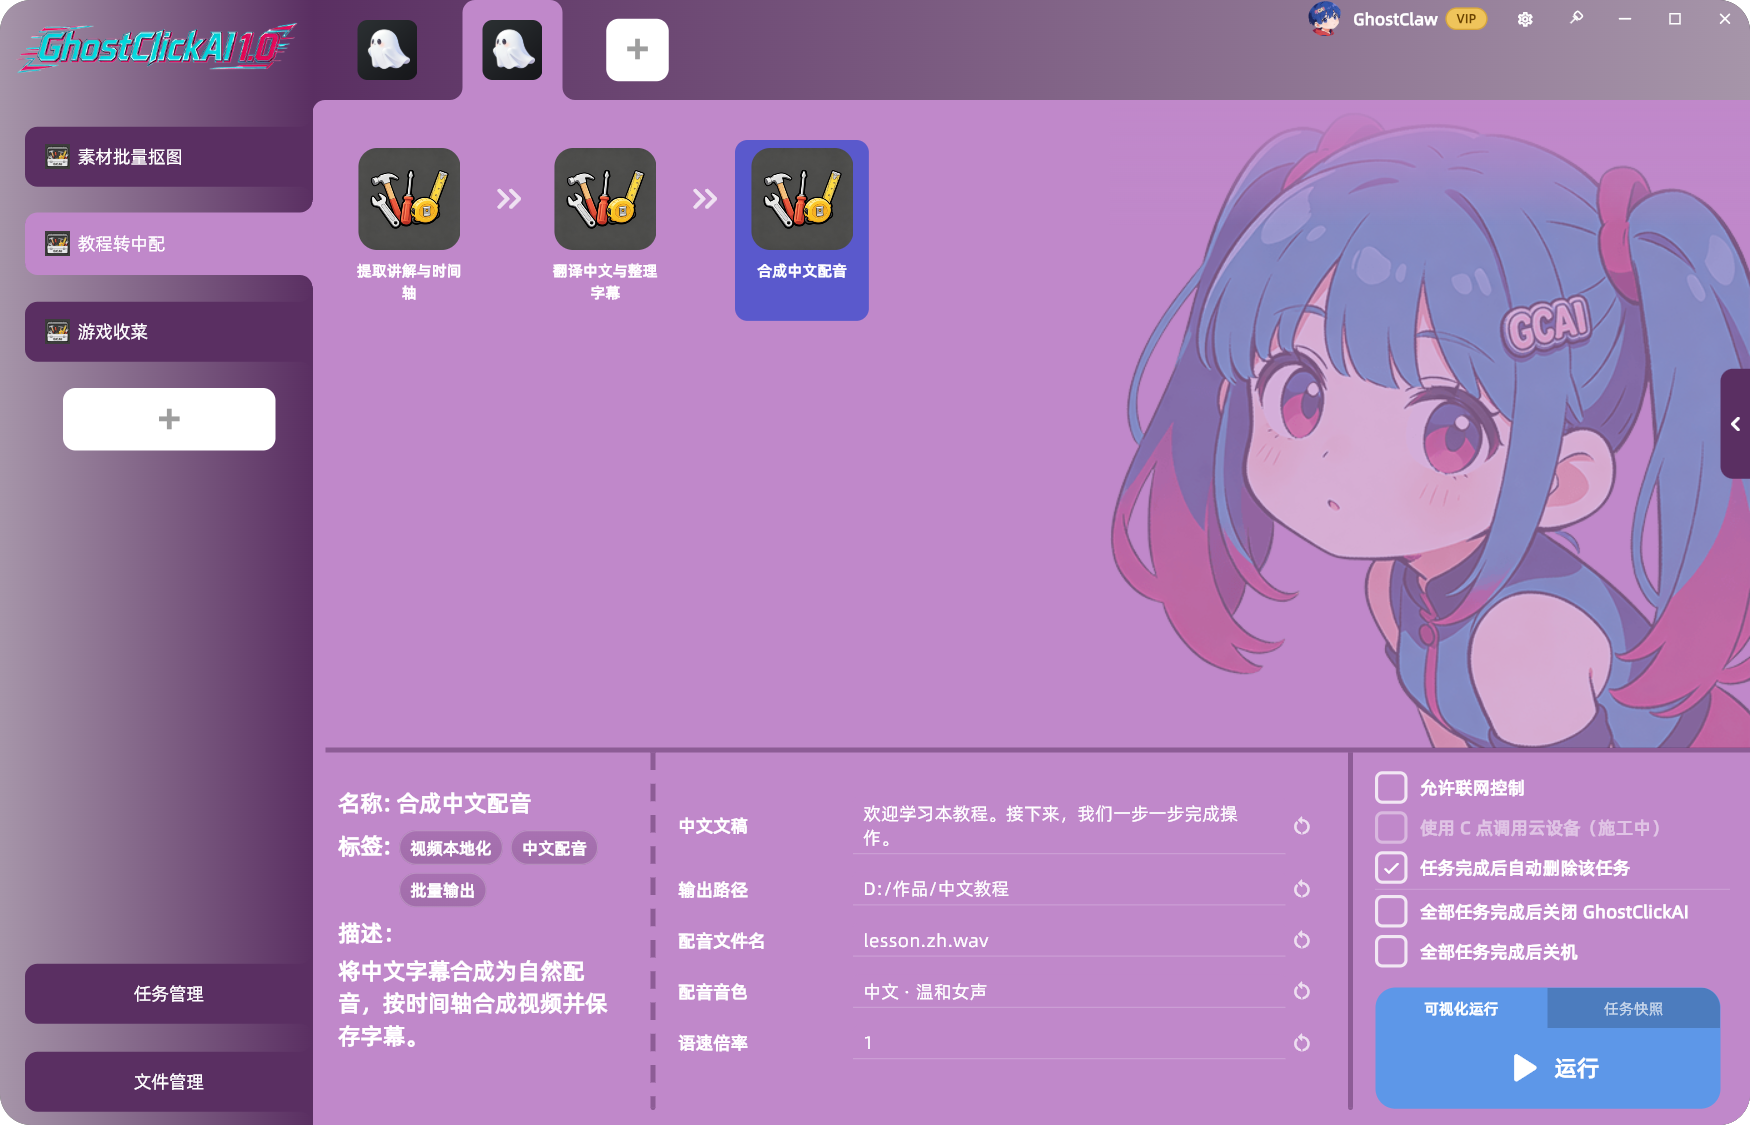The height and width of the screenshot is (1125, 1750).
Task: Reset the 配音文件名 field value
Action: click(1301, 940)
